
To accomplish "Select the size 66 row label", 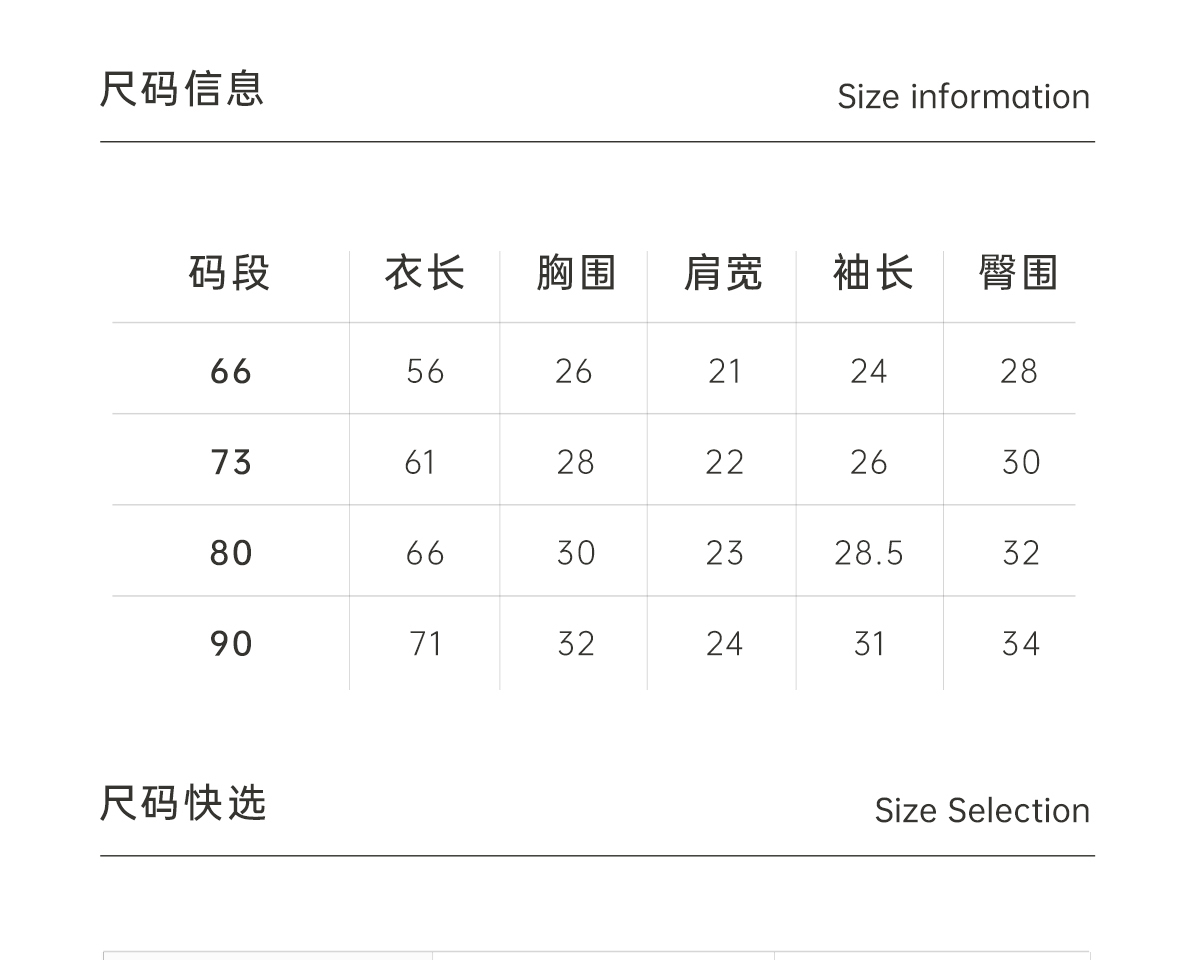I will click(231, 372).
